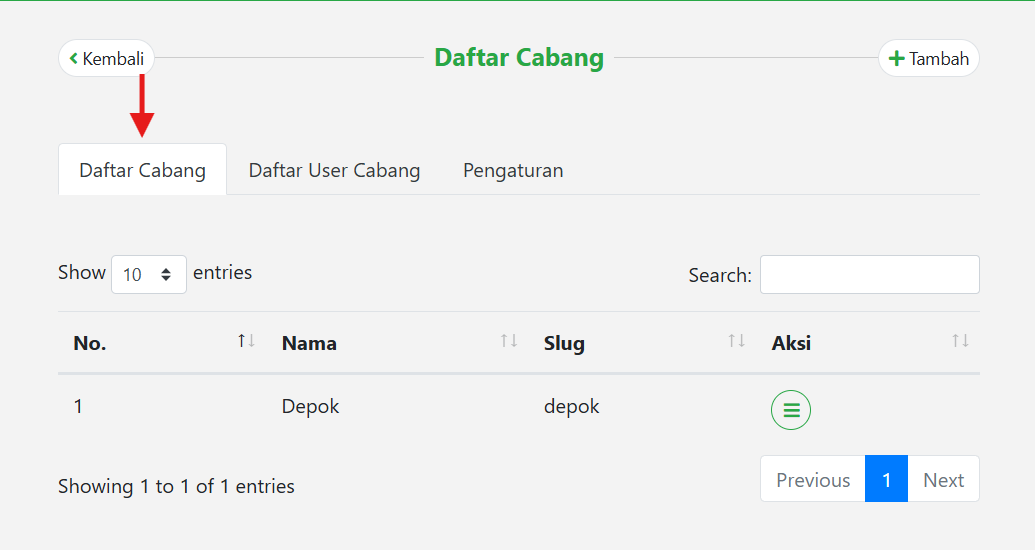Viewport: 1035px width, 550px height.
Task: Select the Pengaturan tab
Action: (513, 170)
